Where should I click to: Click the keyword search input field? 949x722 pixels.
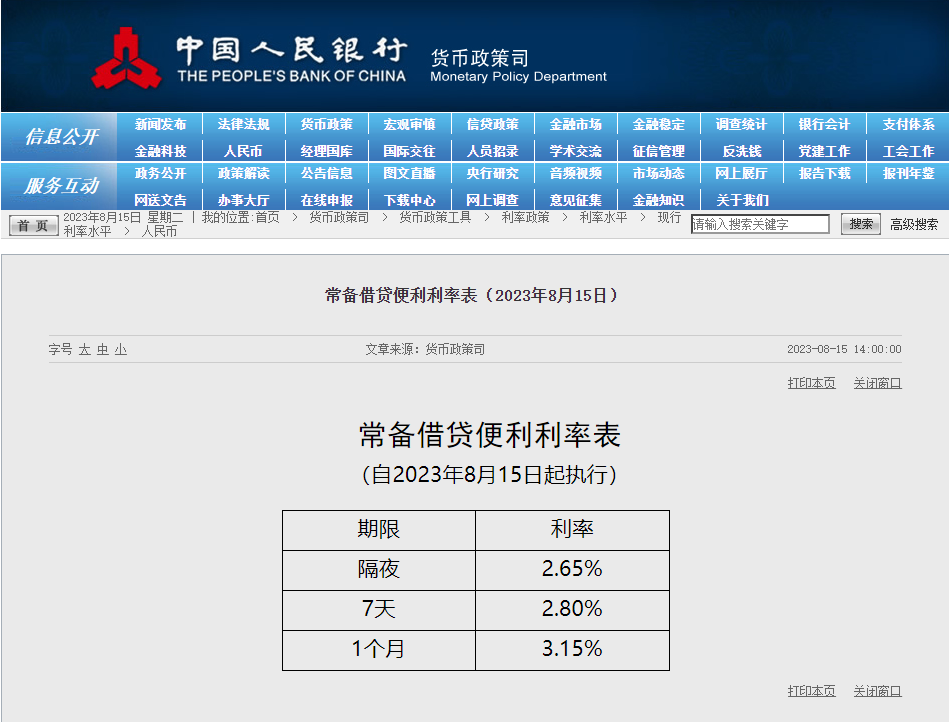760,225
